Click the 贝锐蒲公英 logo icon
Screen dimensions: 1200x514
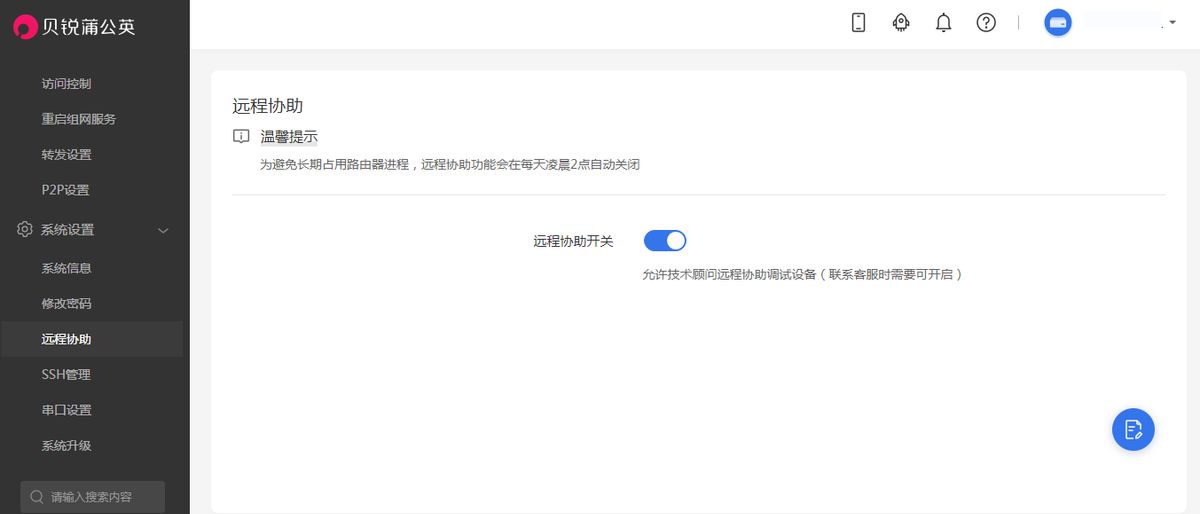(25, 27)
